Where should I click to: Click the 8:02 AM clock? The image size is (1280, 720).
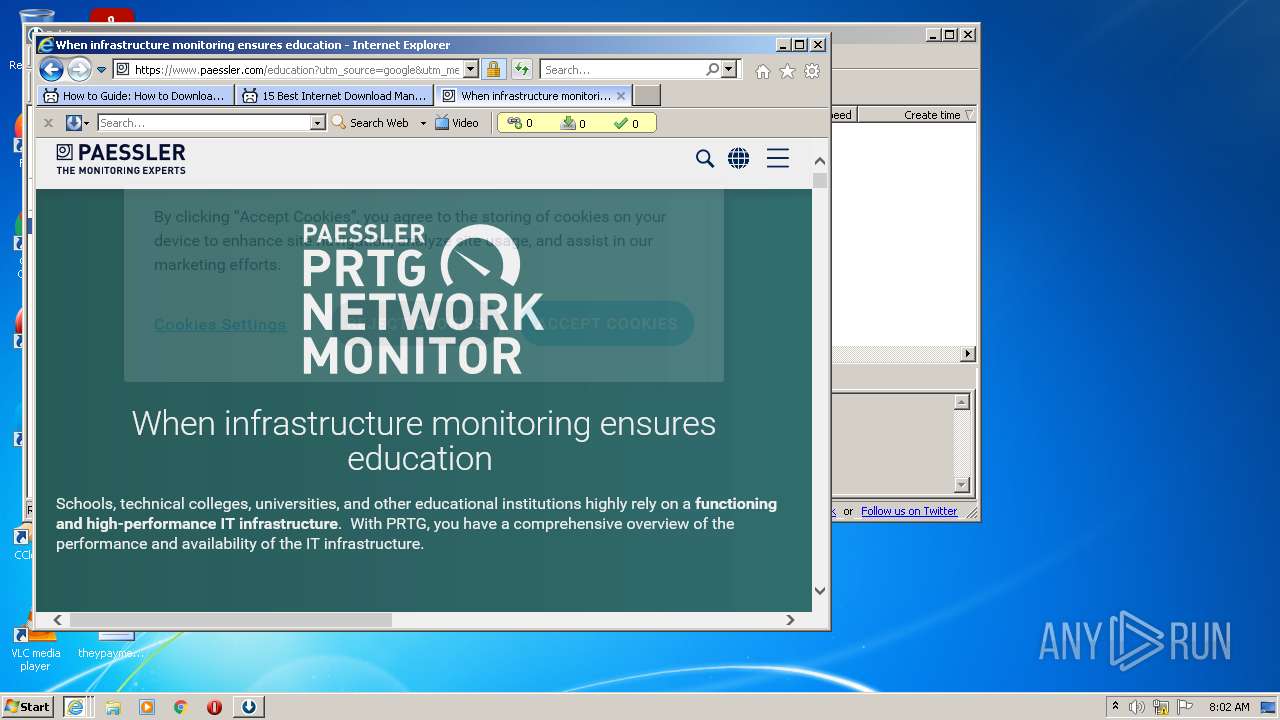coord(1229,707)
